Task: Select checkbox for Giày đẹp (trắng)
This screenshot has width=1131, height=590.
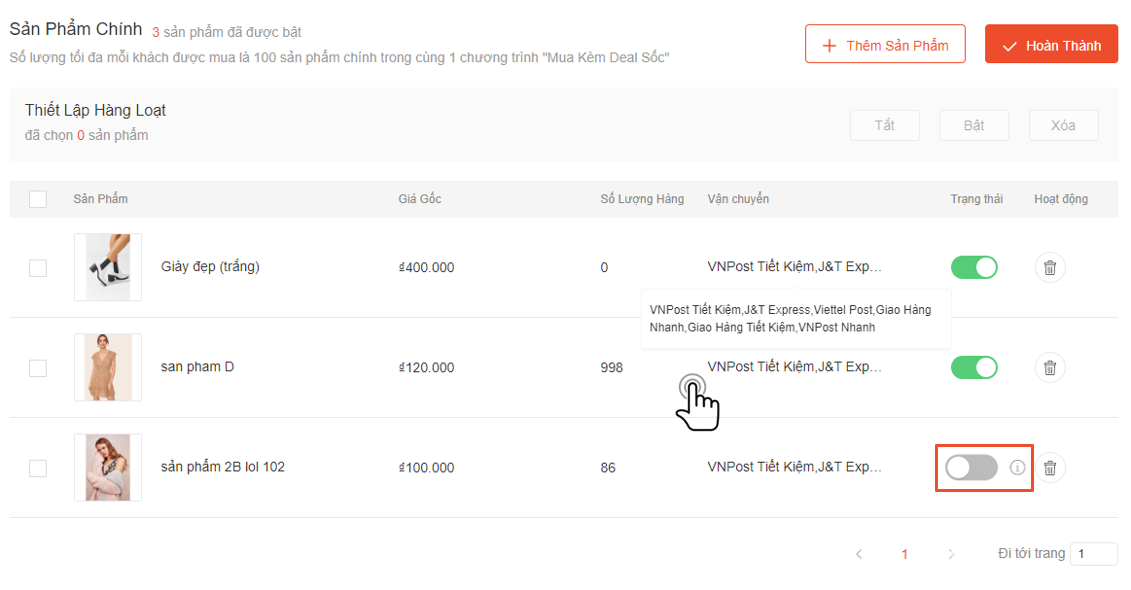Action: click(x=38, y=268)
